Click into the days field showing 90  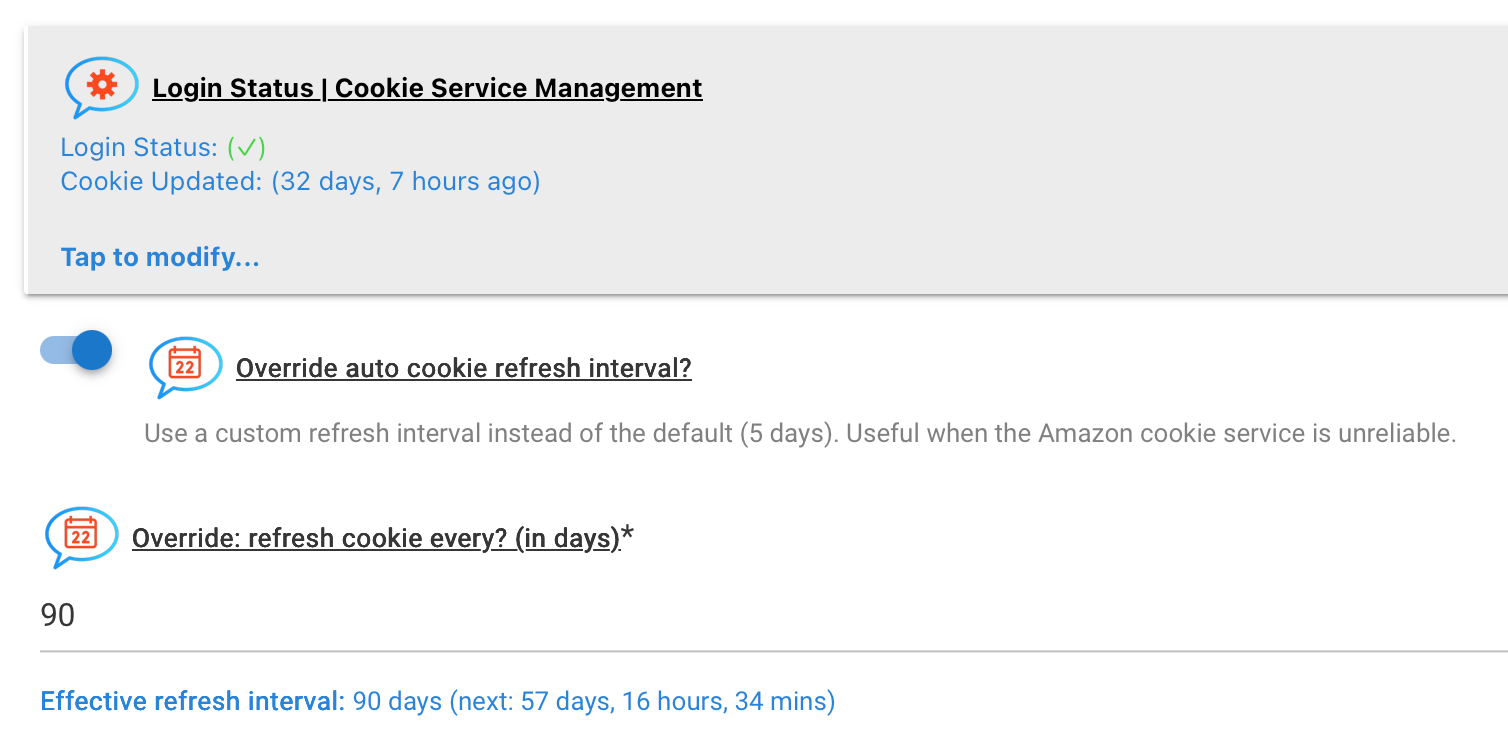click(774, 615)
